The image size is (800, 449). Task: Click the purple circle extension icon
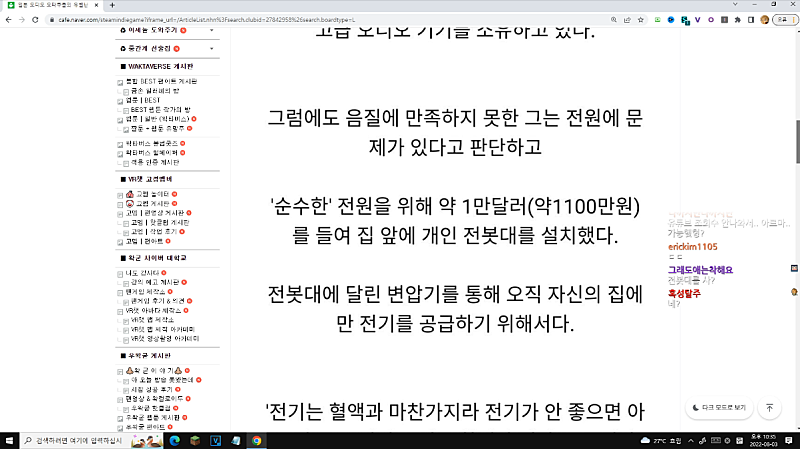point(711,20)
